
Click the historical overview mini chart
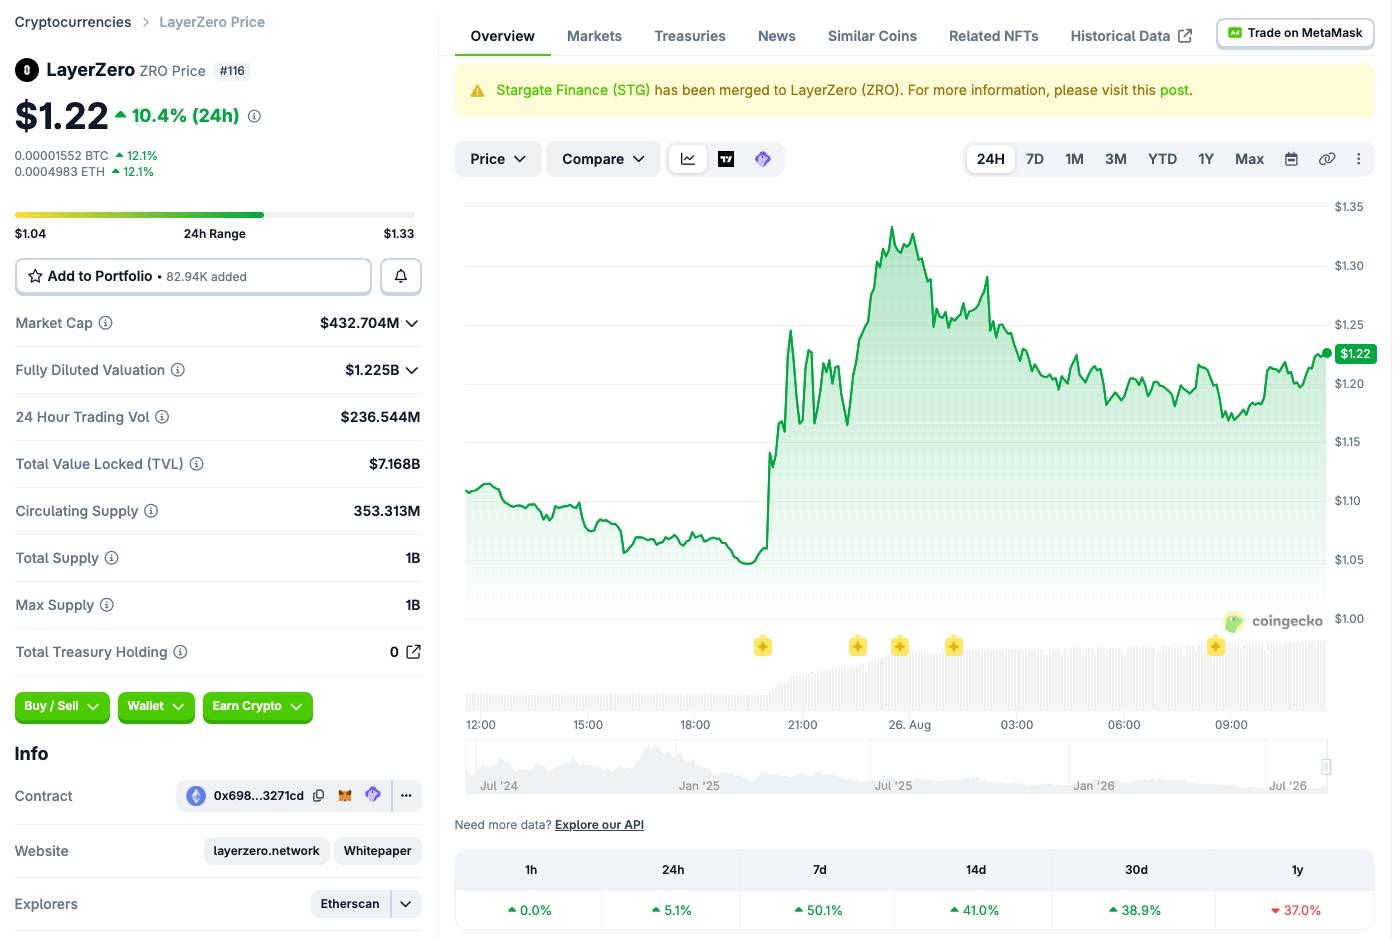click(x=895, y=768)
